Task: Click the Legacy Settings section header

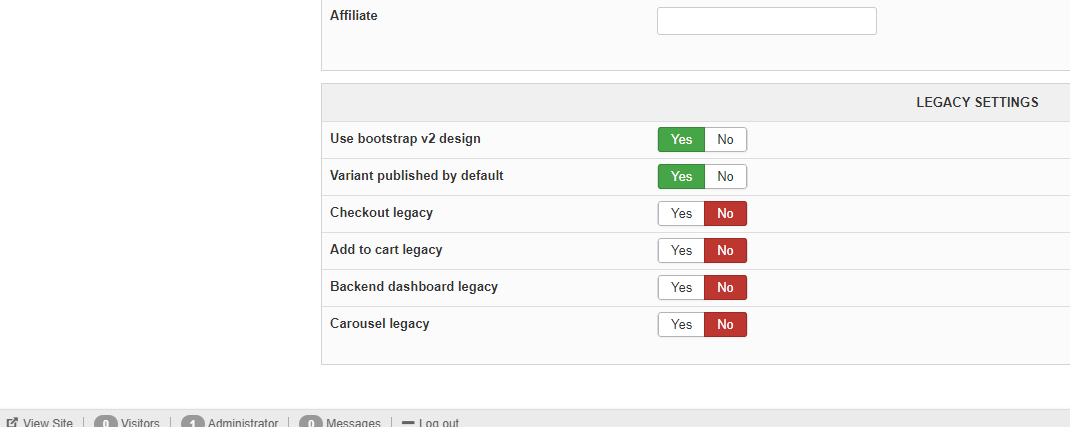Action: pyautogui.click(x=977, y=102)
